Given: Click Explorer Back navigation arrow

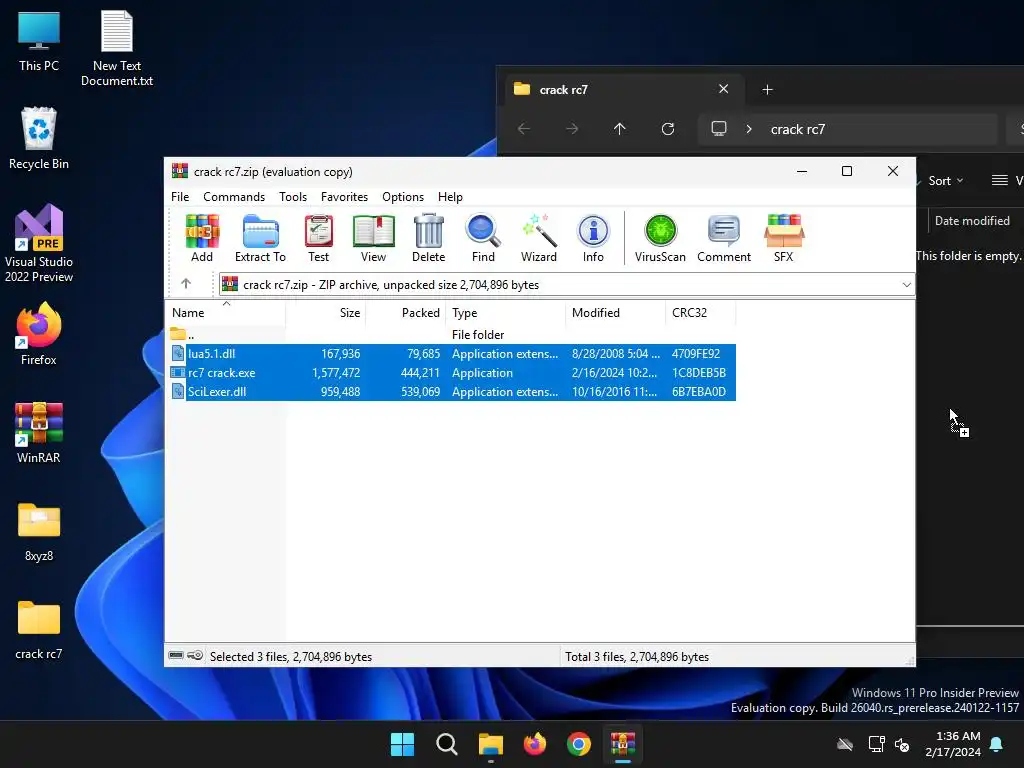Looking at the screenshot, I should [x=524, y=129].
